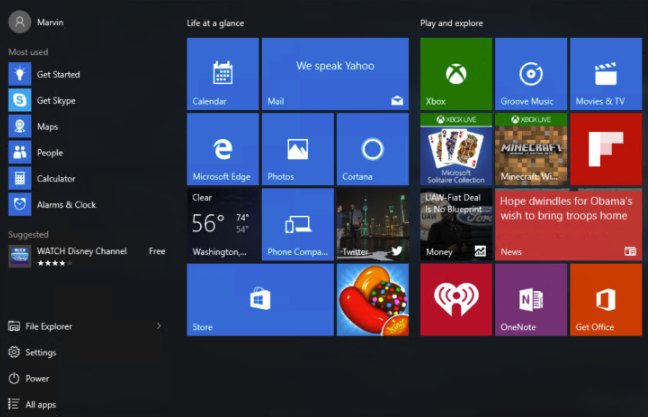Open the Money tile
Image resolution: width=648 pixels, height=417 pixels.
[x=456, y=225]
